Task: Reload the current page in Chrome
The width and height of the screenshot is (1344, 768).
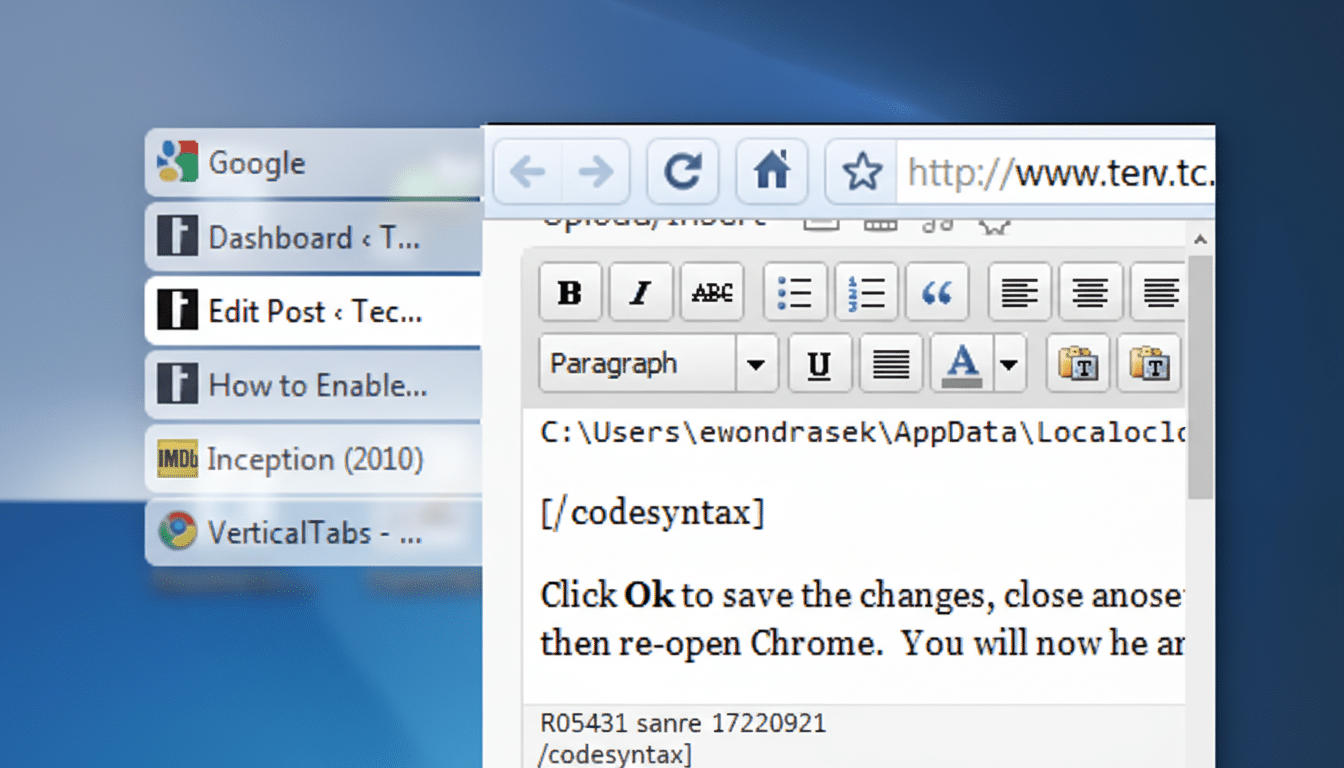Action: (683, 170)
